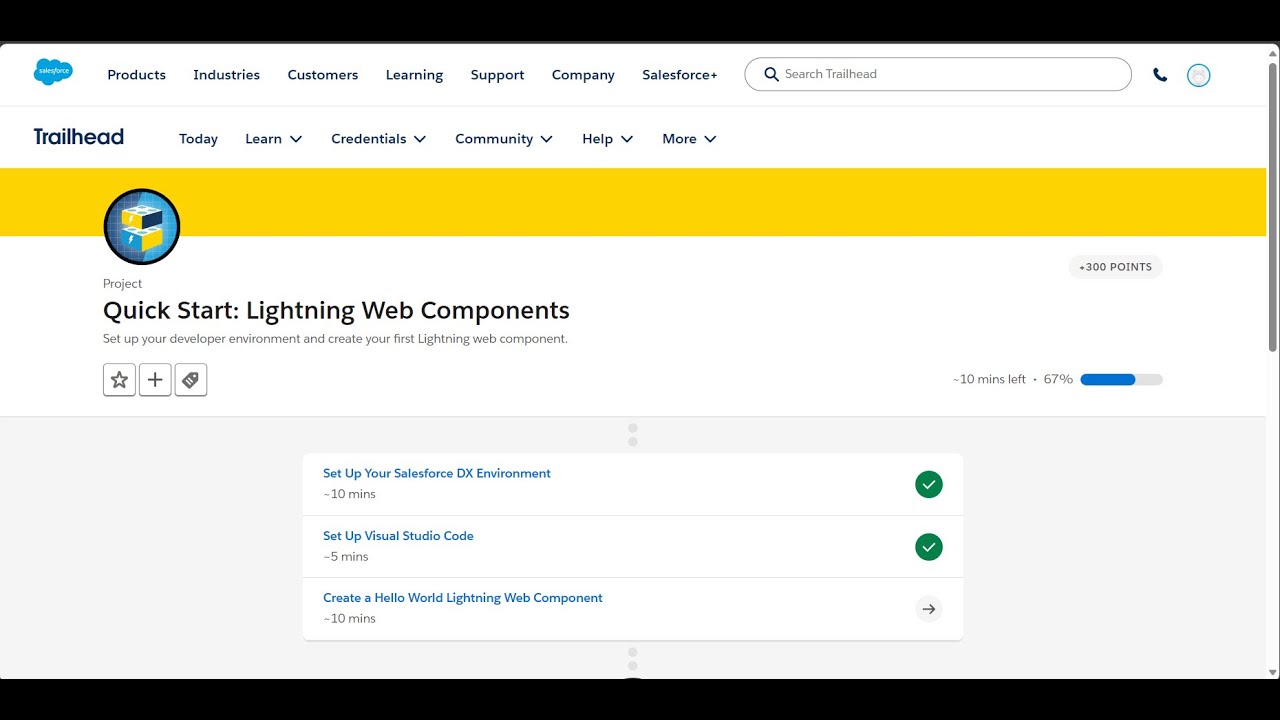Click the 67% progress bar
Screen dimensions: 1280x720
click(1122, 380)
